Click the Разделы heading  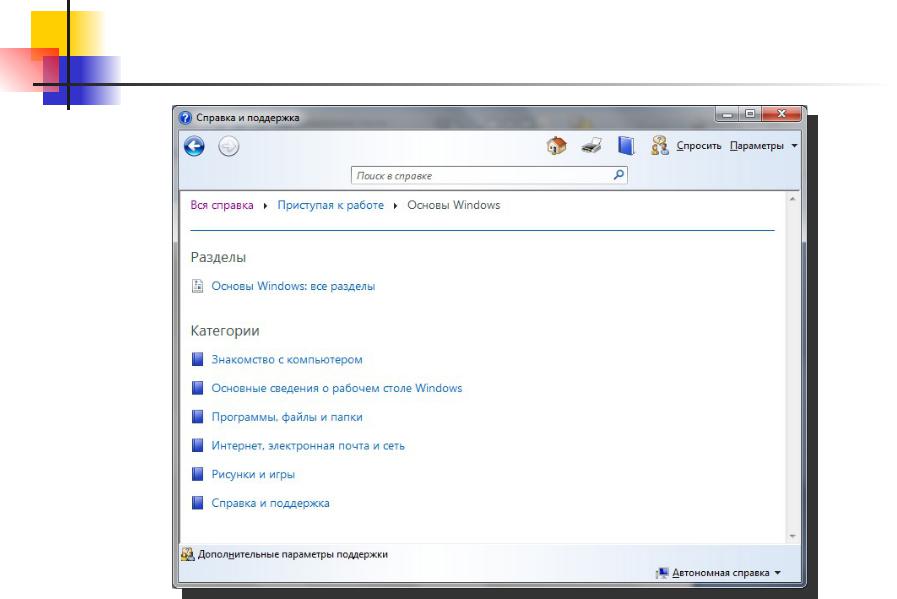pos(218,257)
